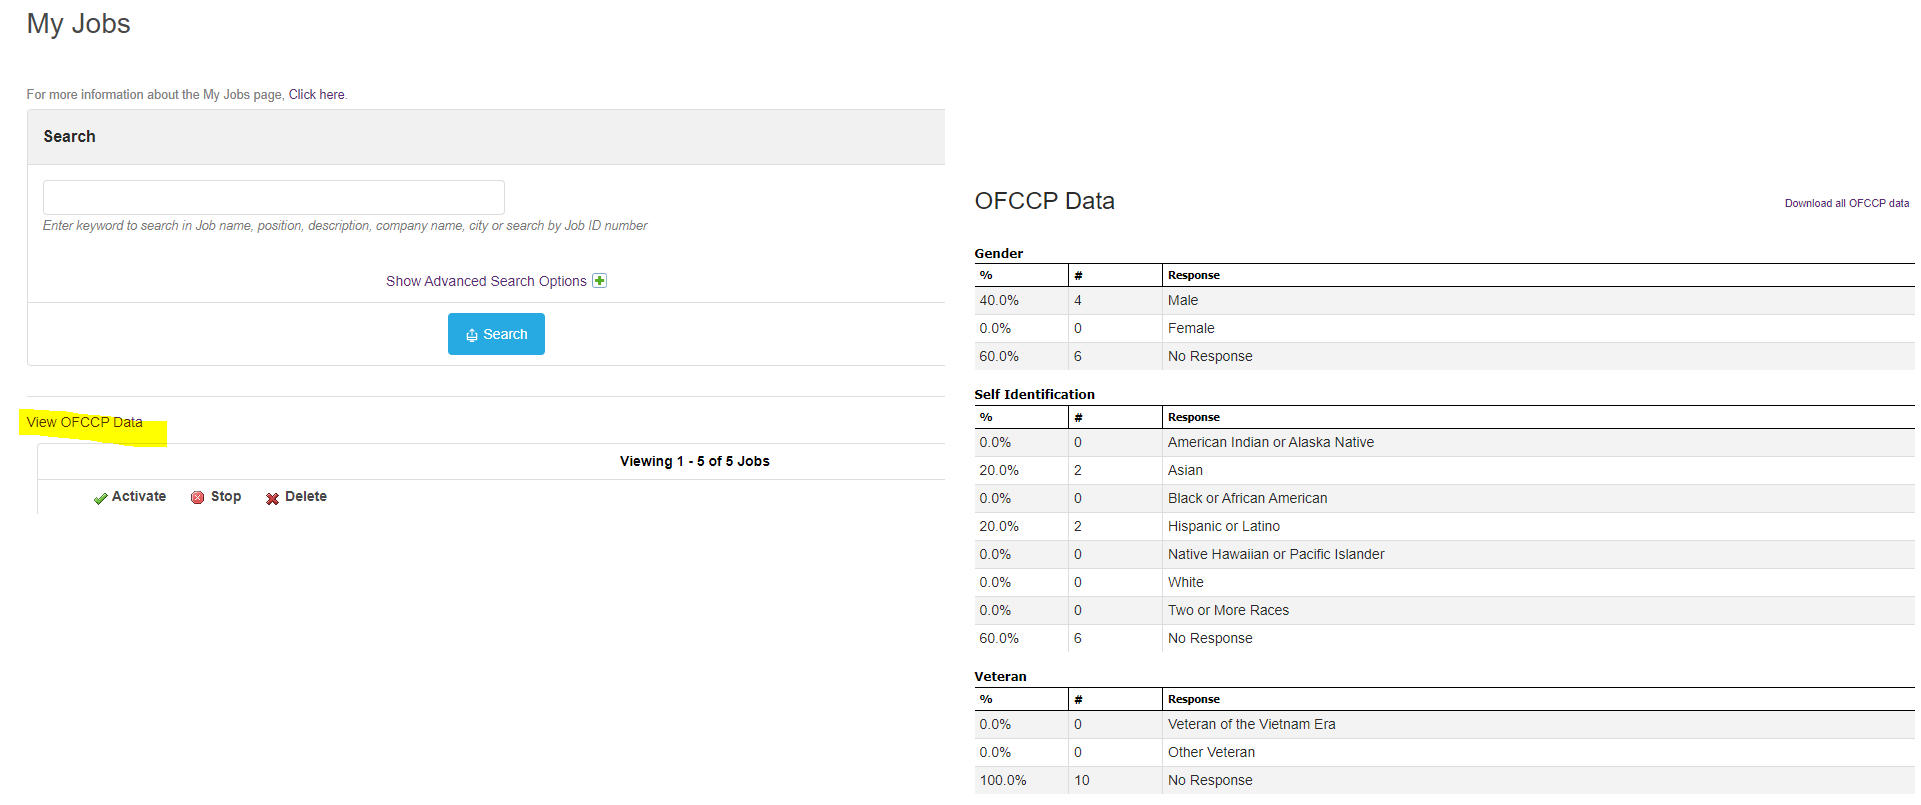Click the Viewing 1 - 5 of 5 Jobs label
Viewport: 1921px width, 805px height.
click(x=694, y=461)
